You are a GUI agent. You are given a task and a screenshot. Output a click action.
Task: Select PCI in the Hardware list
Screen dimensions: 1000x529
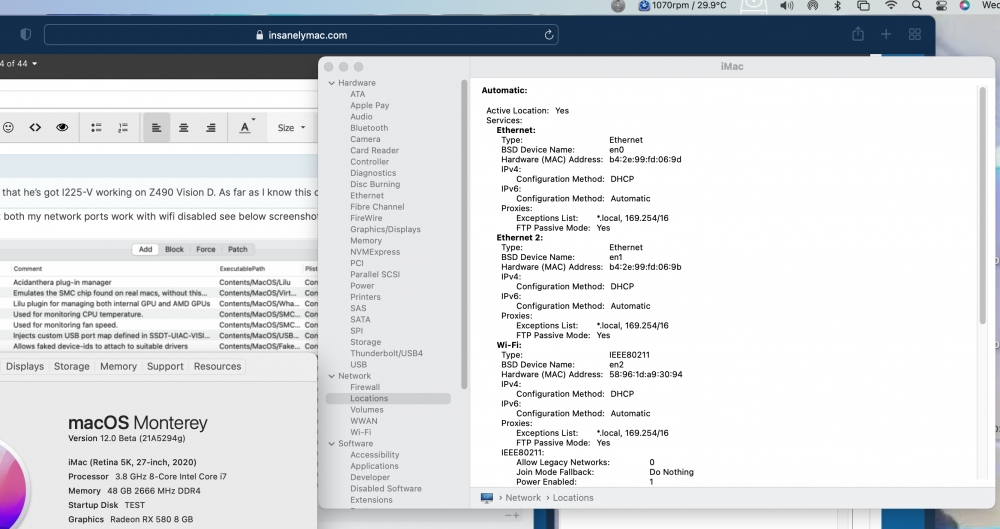pyautogui.click(x=357, y=263)
